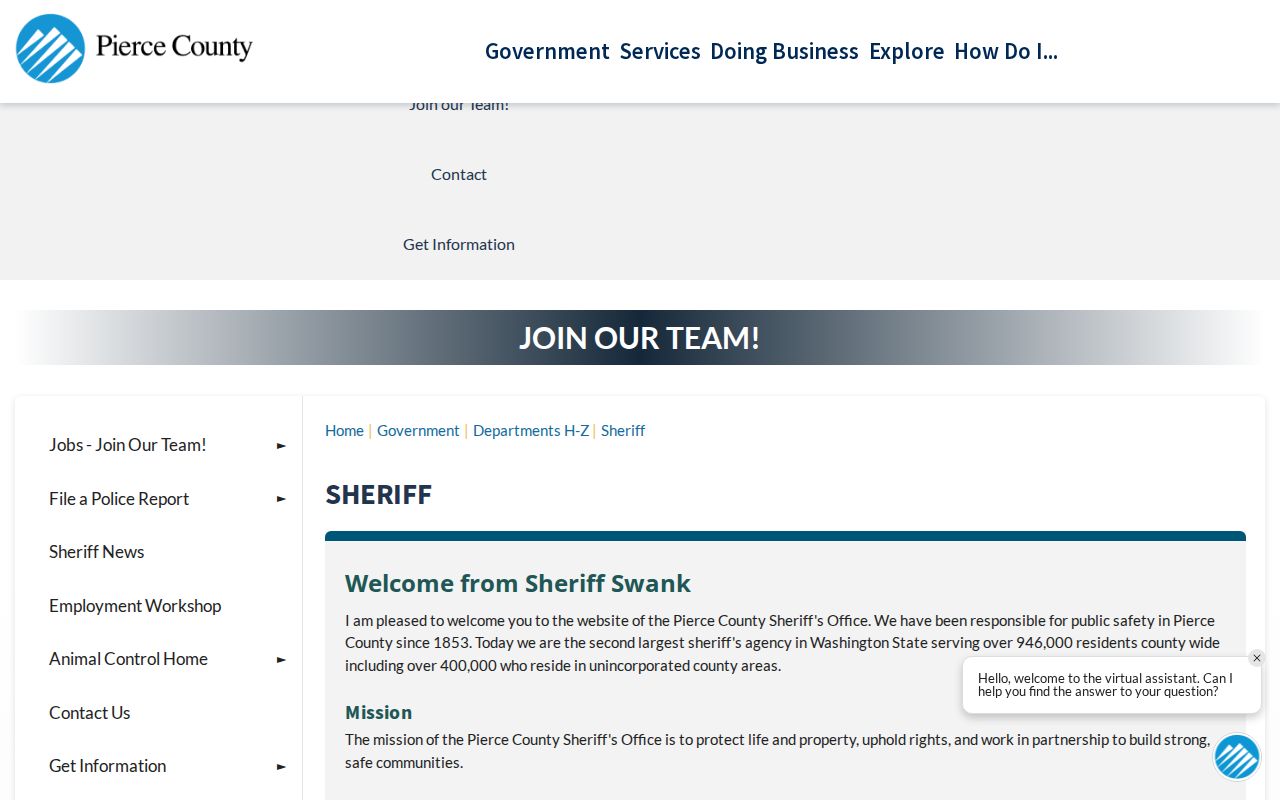Expand File a Police Report submenu arrow
The height and width of the screenshot is (800, 1280).
281,499
